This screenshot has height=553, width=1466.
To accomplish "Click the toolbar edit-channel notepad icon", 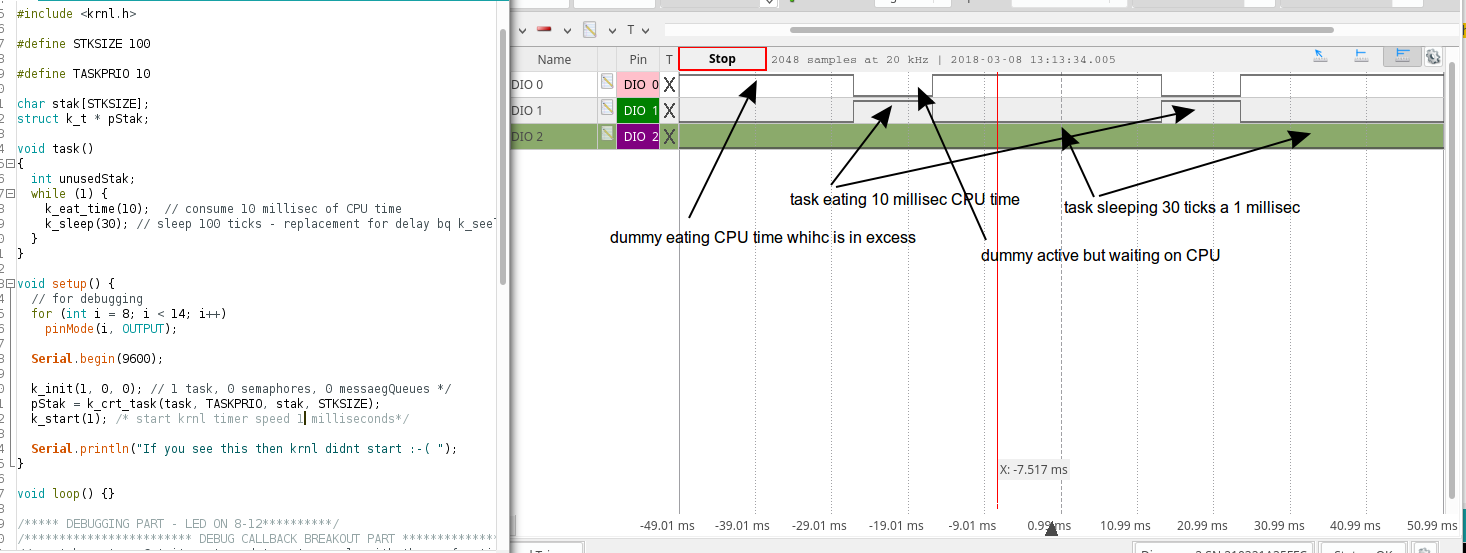I will point(590,30).
